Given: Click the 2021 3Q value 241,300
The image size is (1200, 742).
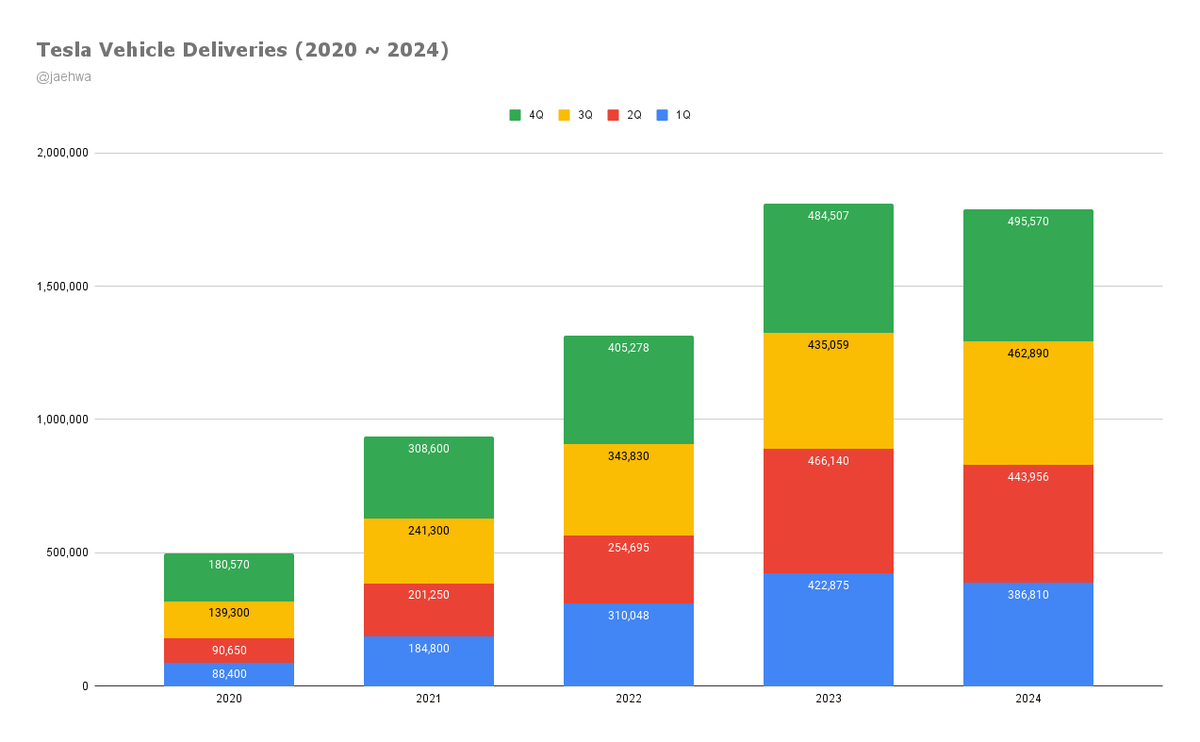Looking at the screenshot, I should click(428, 531).
